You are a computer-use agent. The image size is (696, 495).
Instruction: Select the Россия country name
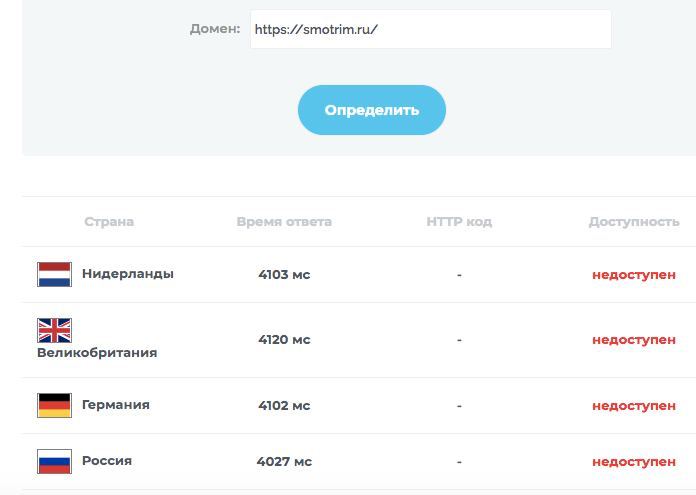click(x=107, y=461)
